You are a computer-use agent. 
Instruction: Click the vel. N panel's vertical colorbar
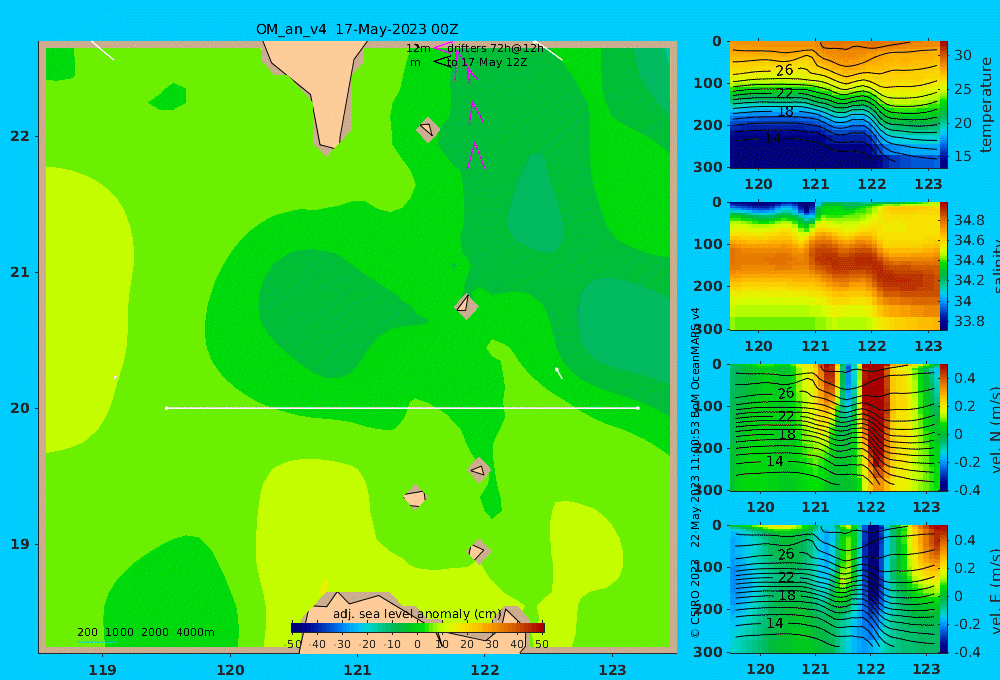pyautogui.click(x=944, y=427)
